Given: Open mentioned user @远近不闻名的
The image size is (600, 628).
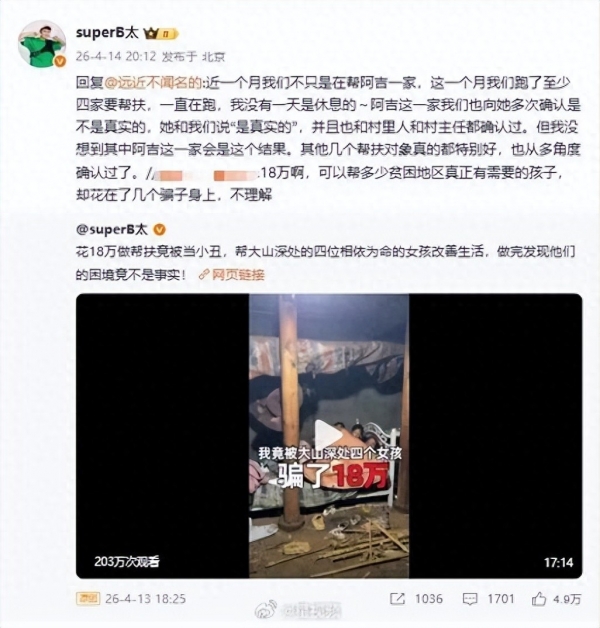Looking at the screenshot, I should pos(153,83).
